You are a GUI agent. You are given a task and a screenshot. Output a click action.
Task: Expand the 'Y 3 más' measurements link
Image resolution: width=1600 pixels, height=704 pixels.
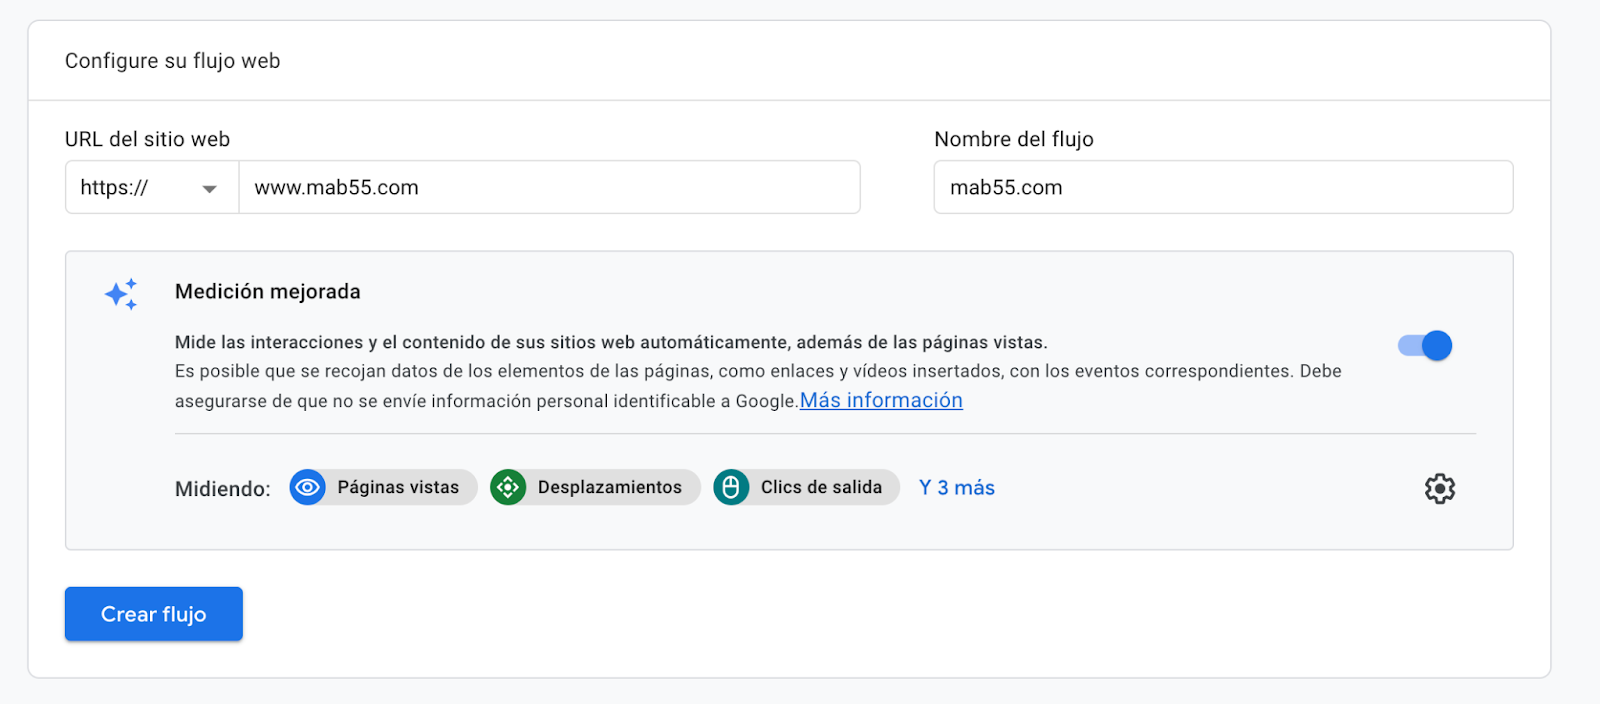coord(956,488)
